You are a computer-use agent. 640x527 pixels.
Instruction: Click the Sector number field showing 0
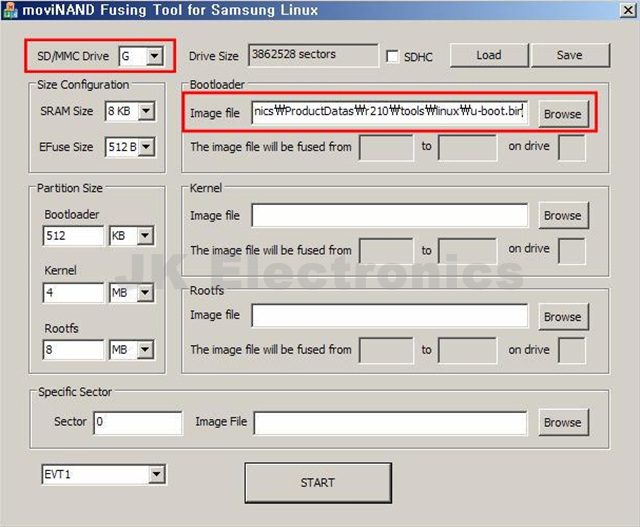click(138, 423)
